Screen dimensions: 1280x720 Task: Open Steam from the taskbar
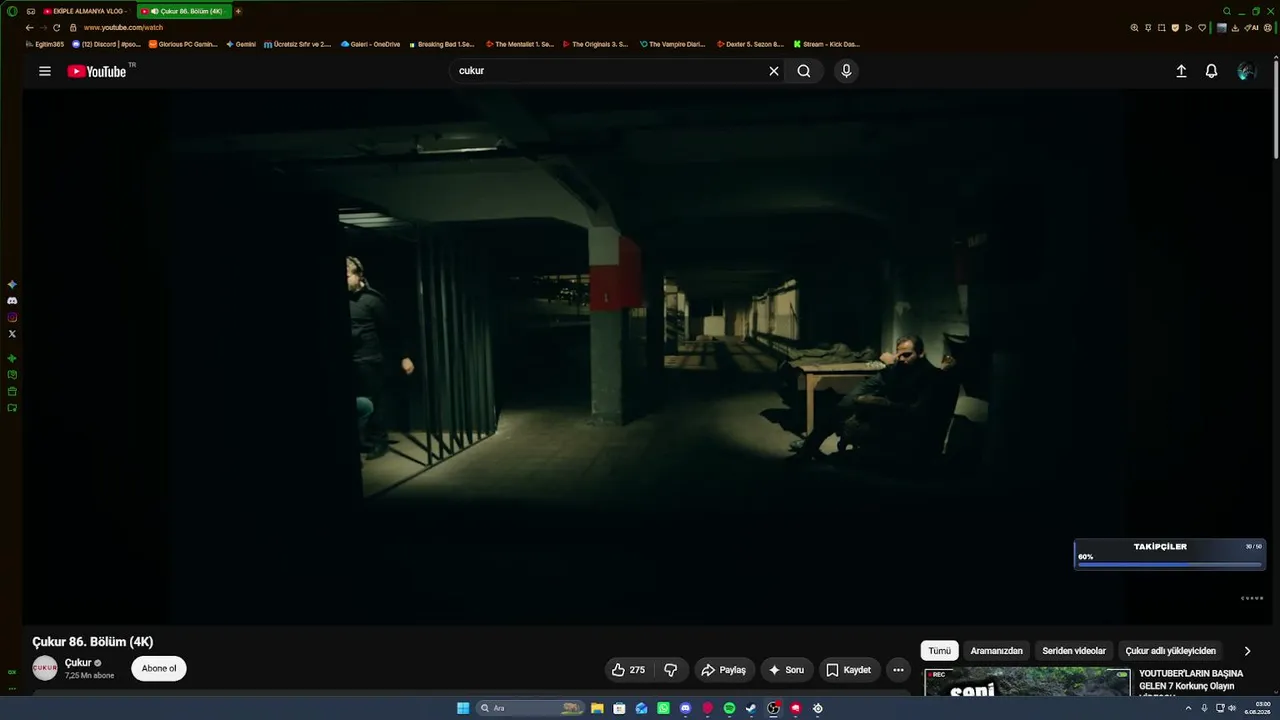pos(751,708)
